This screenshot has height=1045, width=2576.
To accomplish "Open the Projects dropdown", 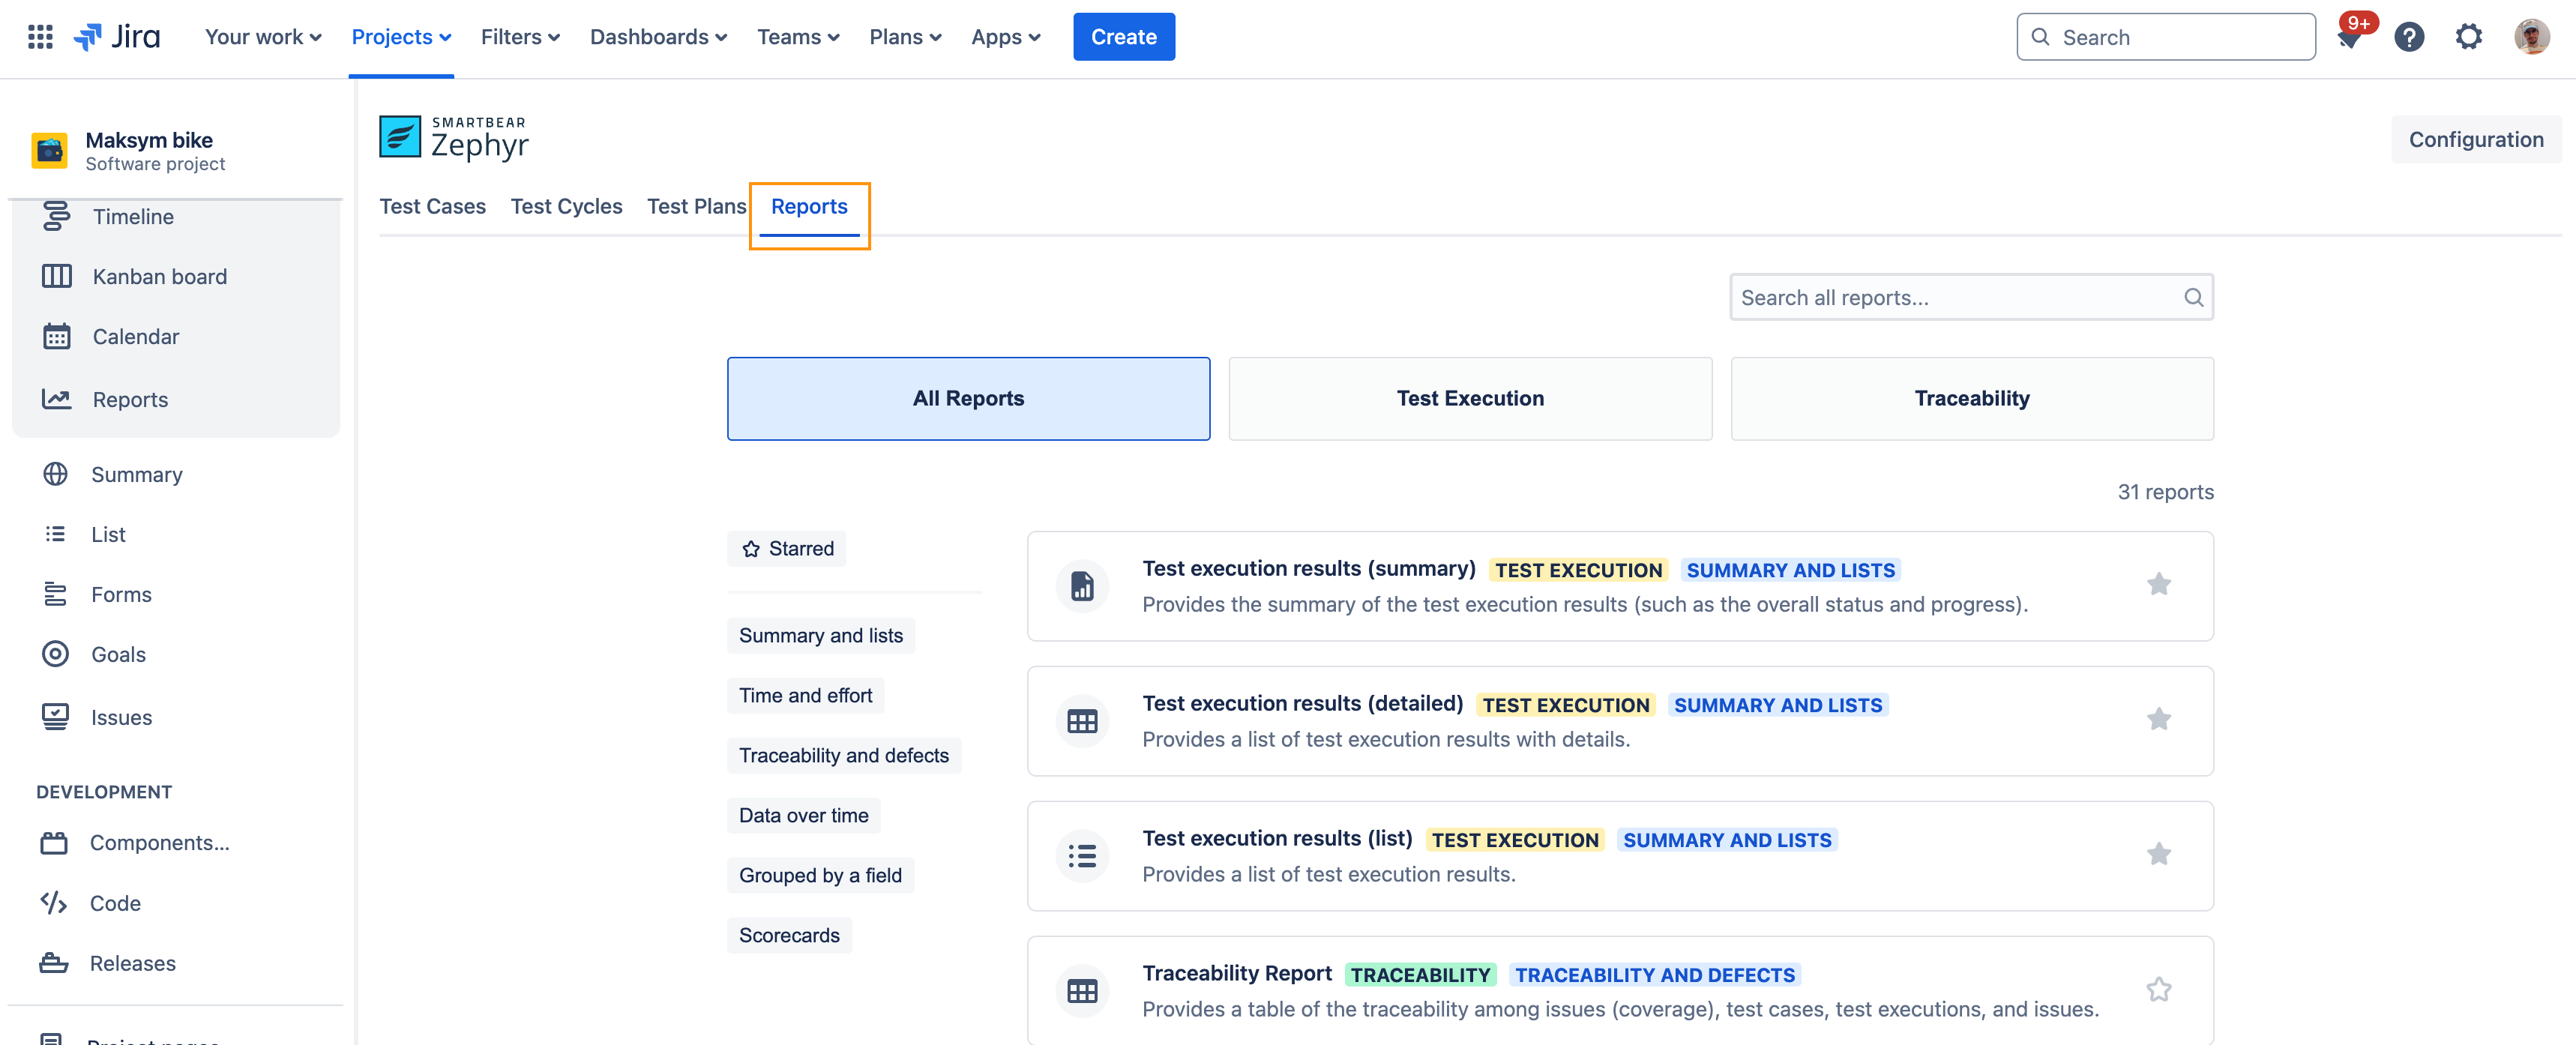I will [401, 37].
